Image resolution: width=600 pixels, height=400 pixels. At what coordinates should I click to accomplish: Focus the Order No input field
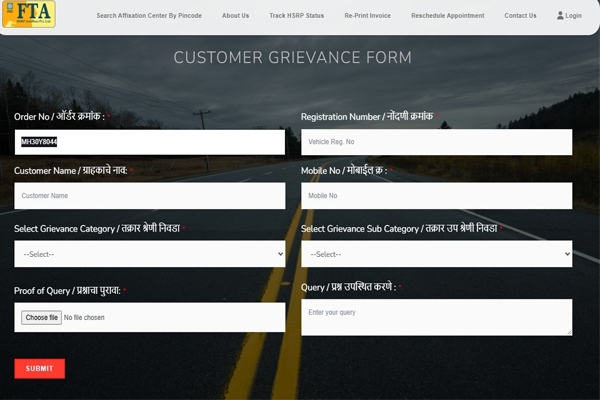point(150,142)
